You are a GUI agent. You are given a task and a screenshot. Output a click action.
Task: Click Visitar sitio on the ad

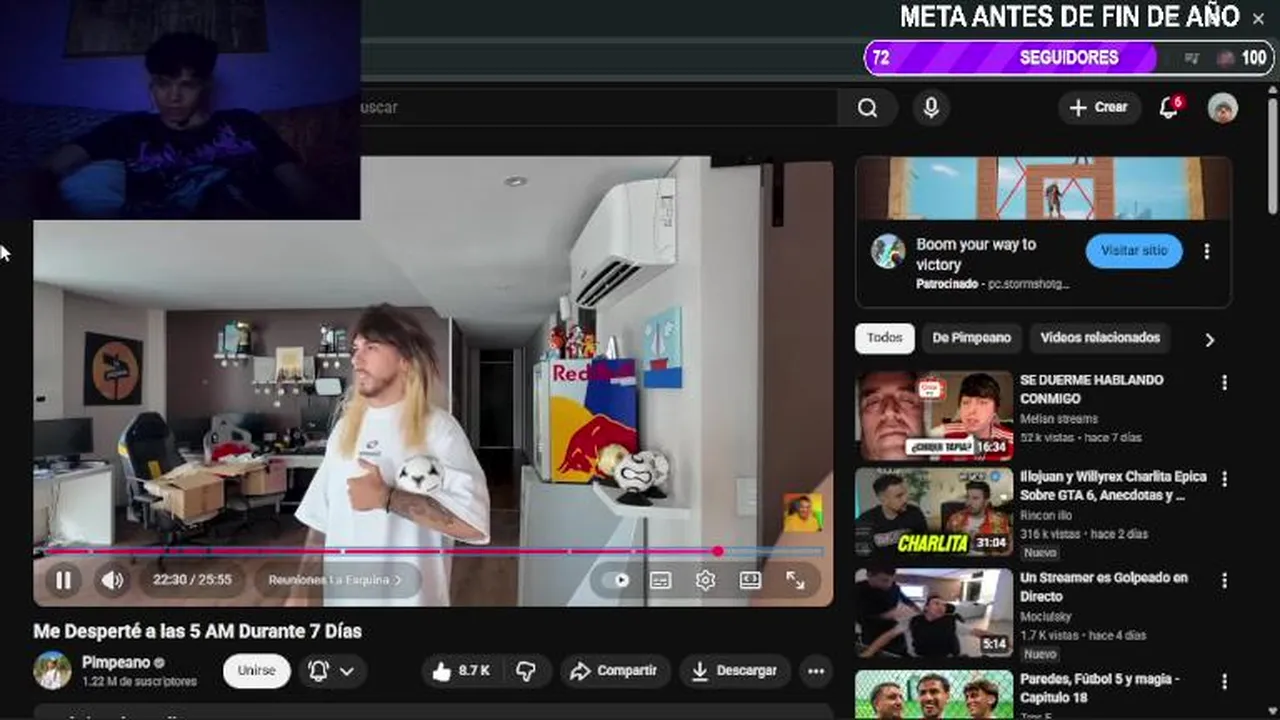click(1134, 251)
